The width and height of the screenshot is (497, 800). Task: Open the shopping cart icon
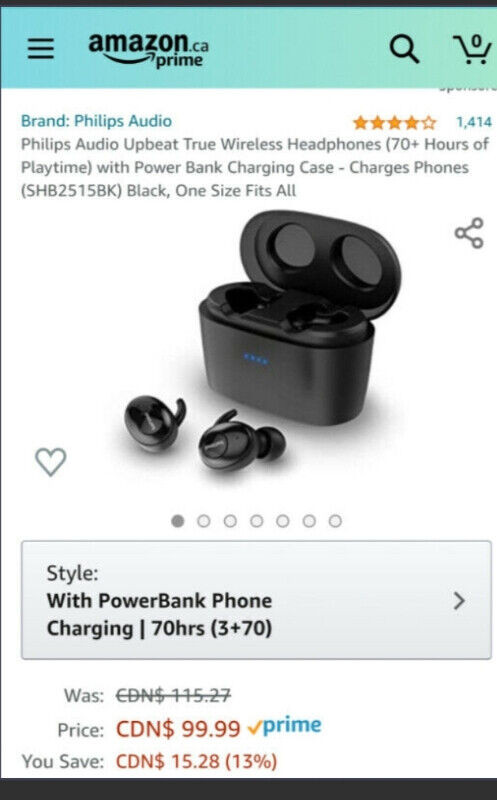[473, 49]
